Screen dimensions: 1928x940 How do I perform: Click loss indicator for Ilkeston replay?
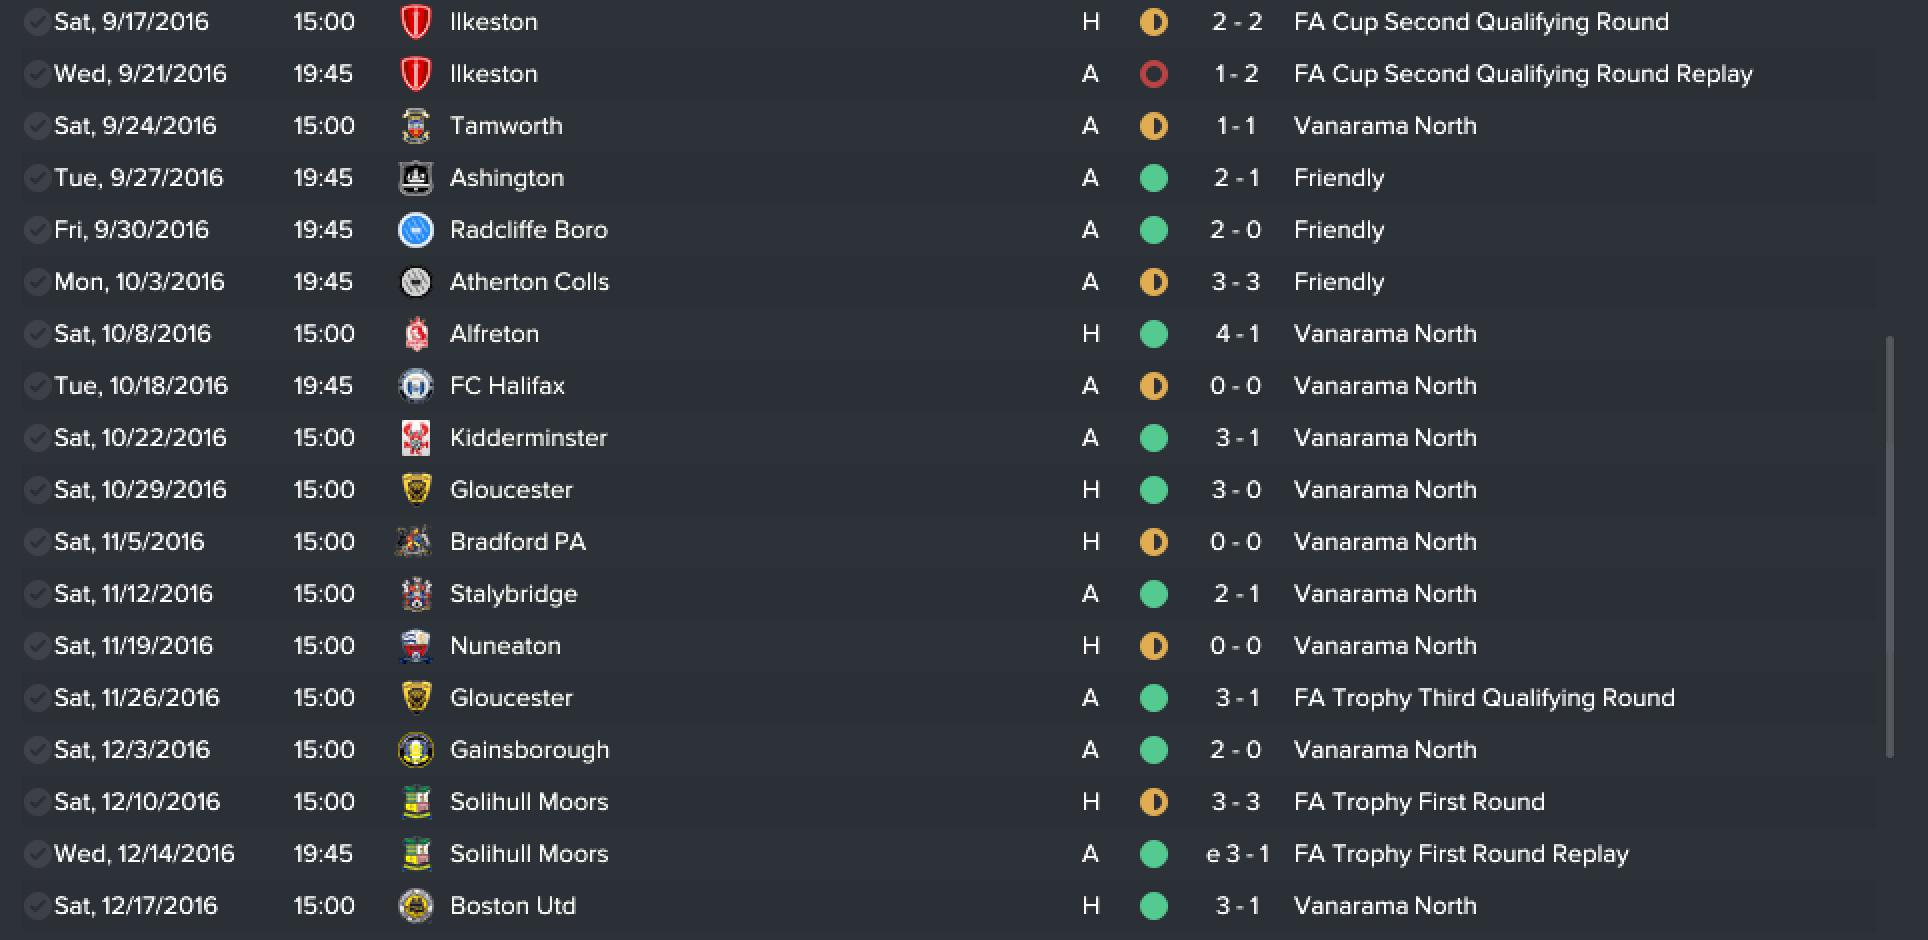tap(1153, 74)
